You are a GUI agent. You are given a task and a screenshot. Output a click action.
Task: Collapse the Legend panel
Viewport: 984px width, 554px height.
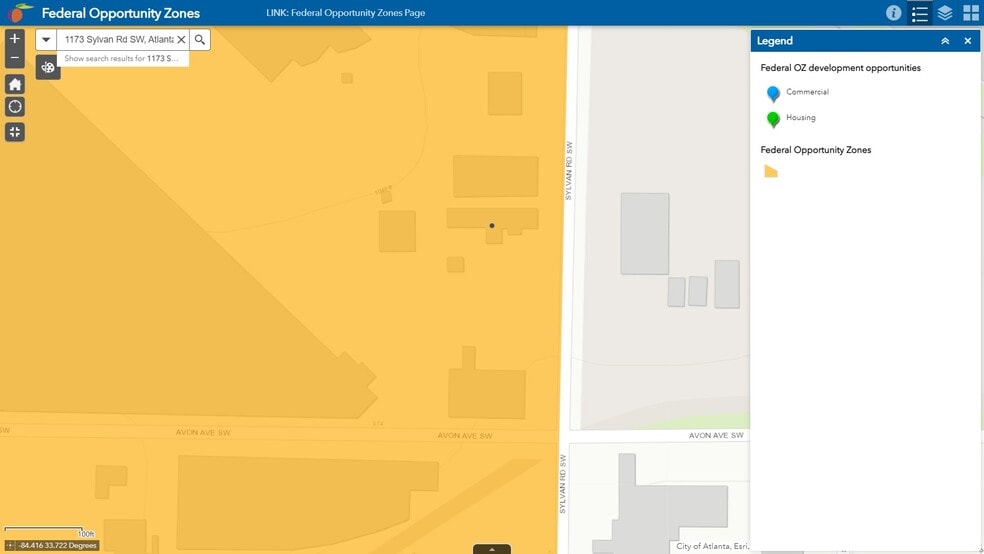click(945, 41)
